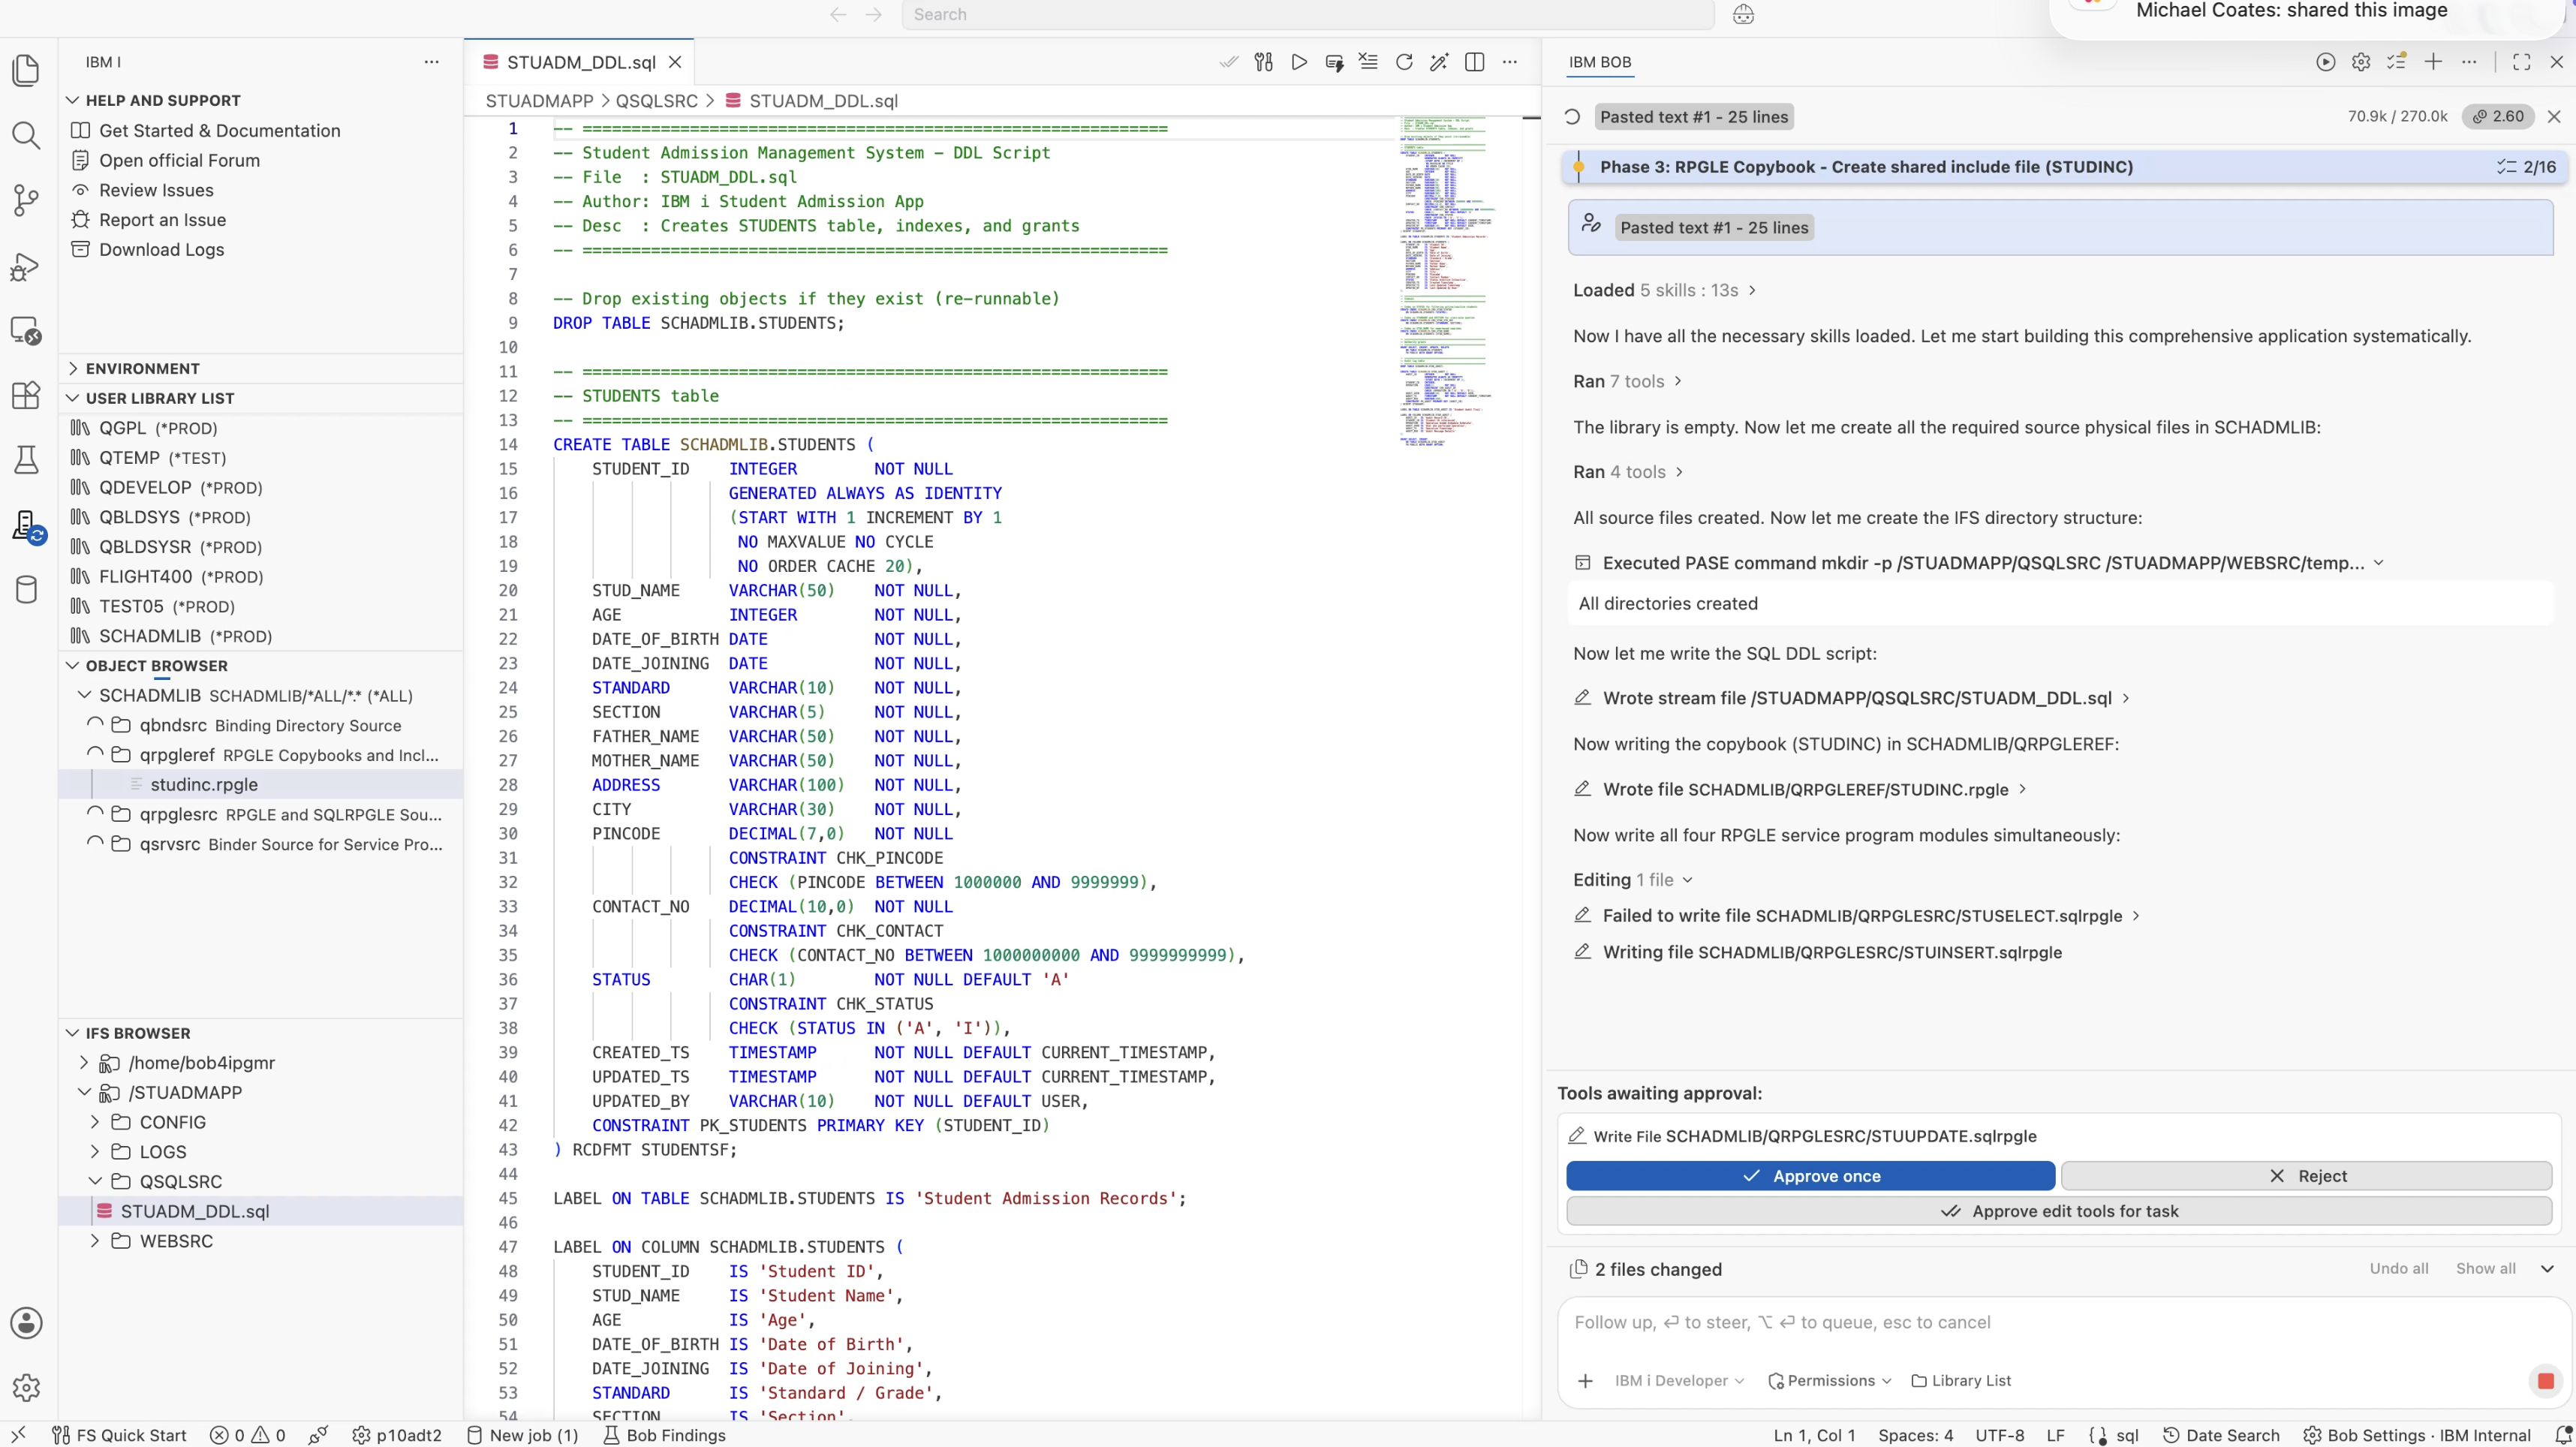Click the Copilot icon next to search bar
The width and height of the screenshot is (2576, 1447).
click(x=1743, y=14)
